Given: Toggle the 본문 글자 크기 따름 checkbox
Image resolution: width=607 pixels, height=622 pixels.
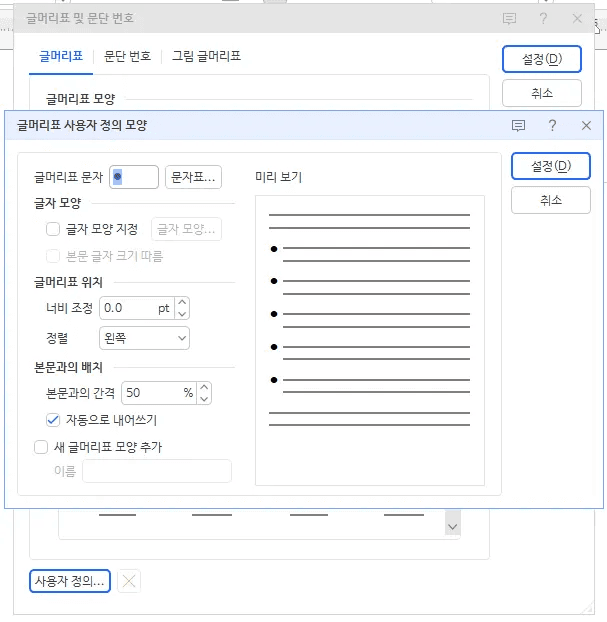Looking at the screenshot, I should [x=53, y=256].
